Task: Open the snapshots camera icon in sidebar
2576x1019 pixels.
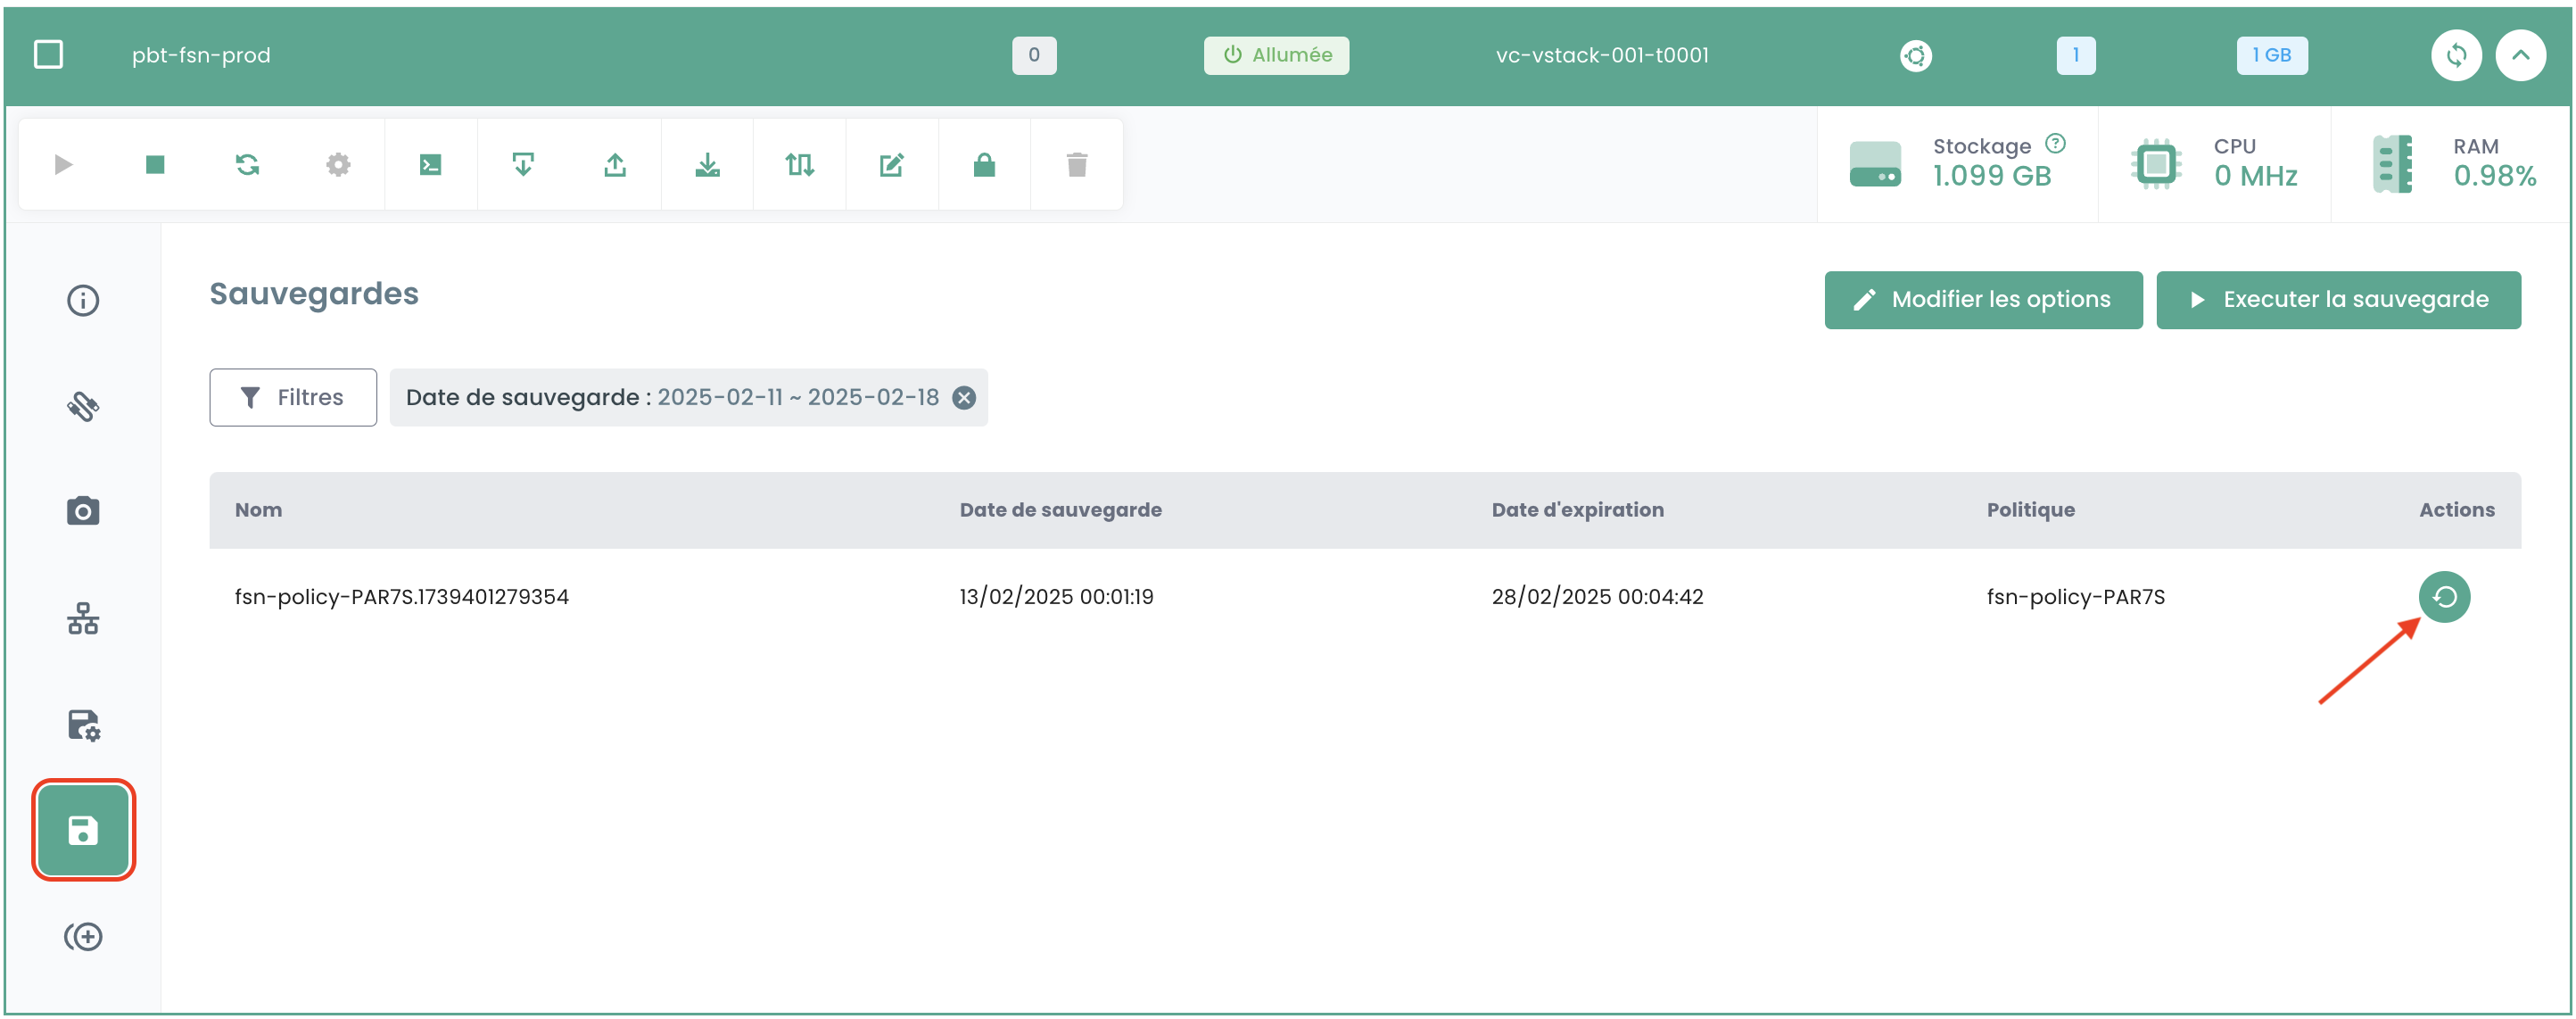Action: [x=83, y=511]
